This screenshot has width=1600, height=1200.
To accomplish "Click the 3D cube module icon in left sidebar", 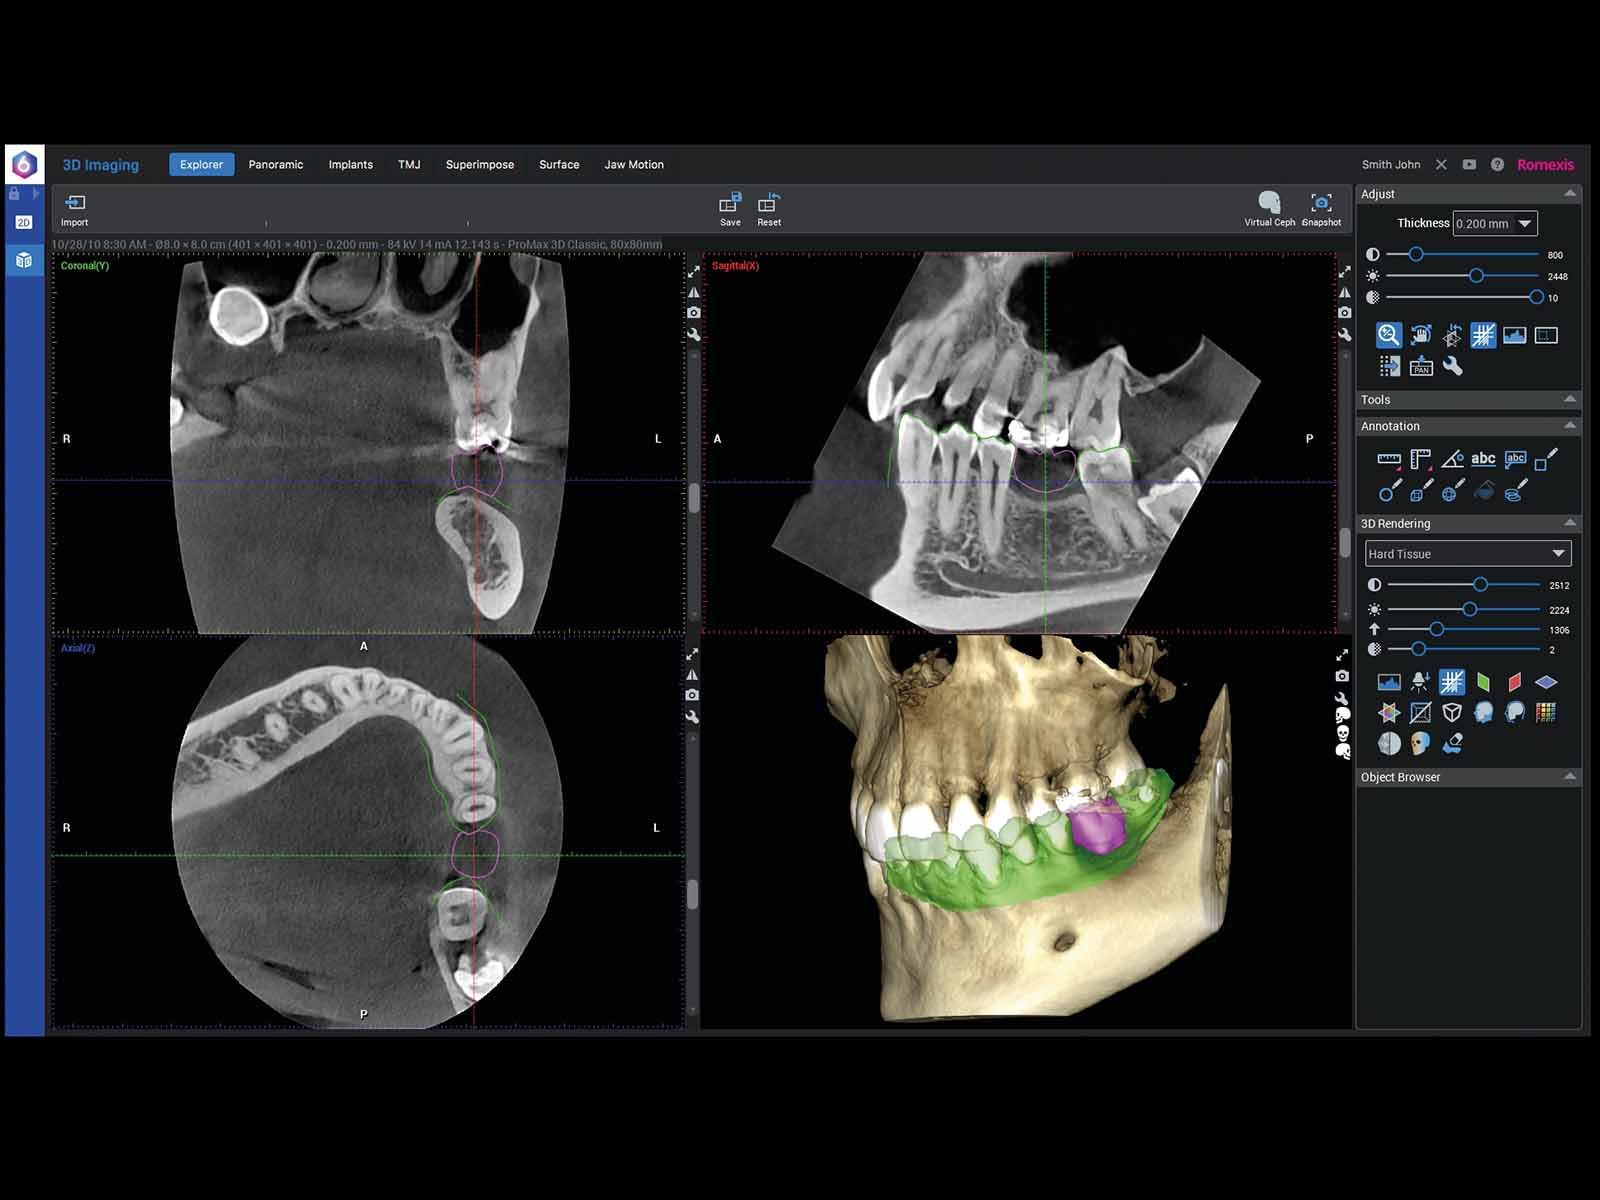I will (24, 260).
